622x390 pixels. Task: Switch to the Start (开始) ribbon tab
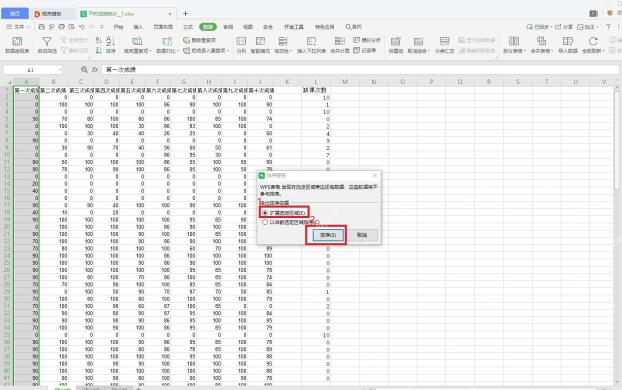click(x=118, y=27)
